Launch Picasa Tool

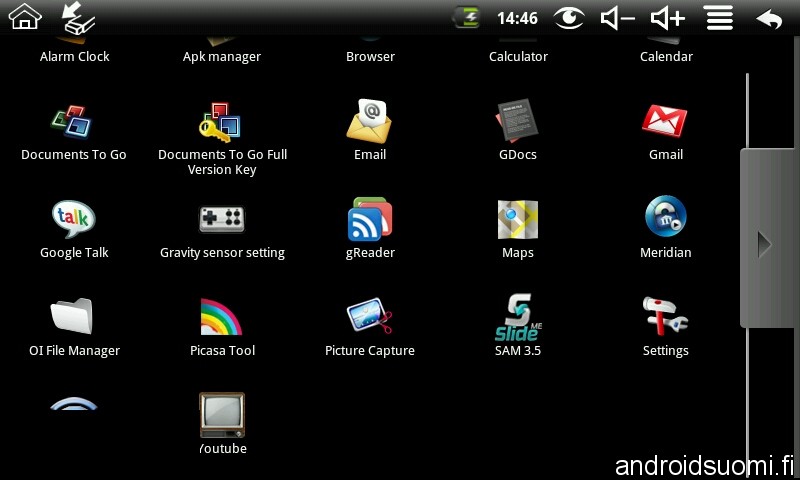220,317
